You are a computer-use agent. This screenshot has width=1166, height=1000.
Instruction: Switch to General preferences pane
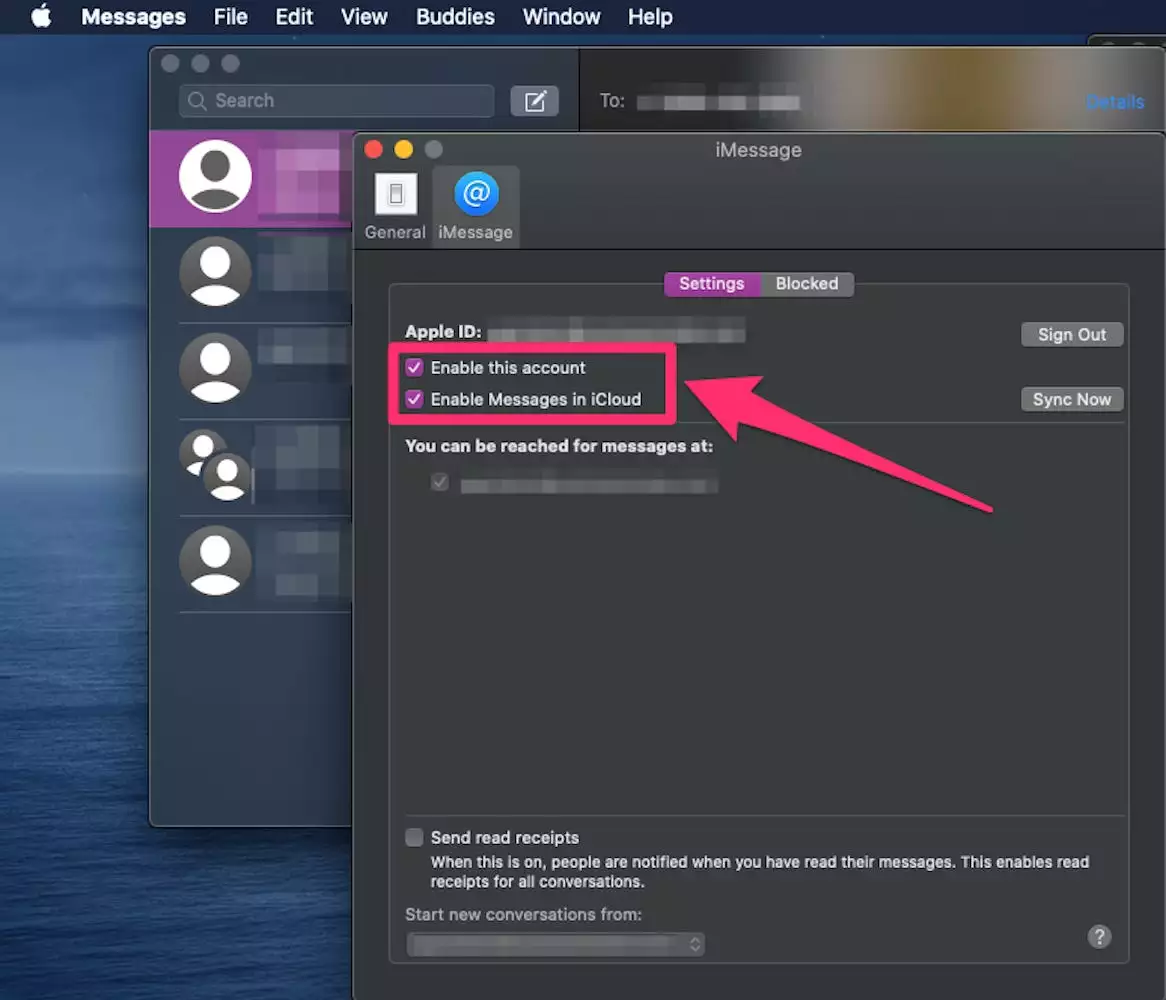[x=395, y=207]
